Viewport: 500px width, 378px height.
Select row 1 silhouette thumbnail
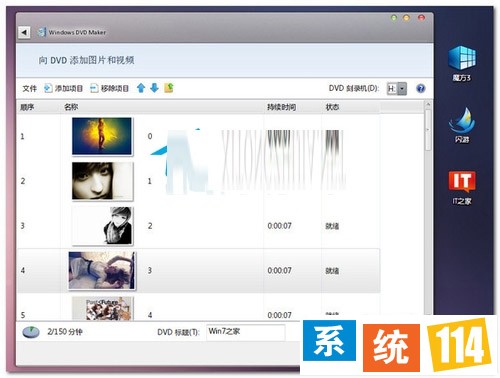[x=102, y=136]
